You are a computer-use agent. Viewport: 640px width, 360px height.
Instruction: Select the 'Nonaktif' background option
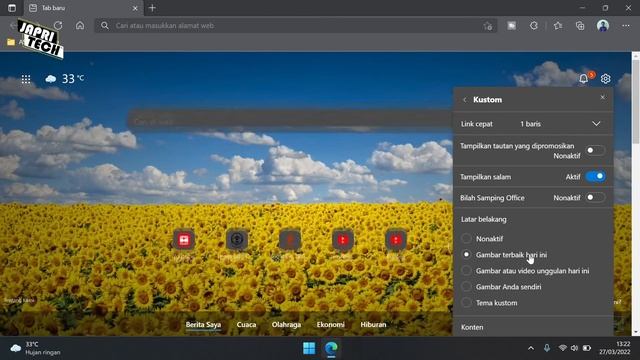(466, 238)
